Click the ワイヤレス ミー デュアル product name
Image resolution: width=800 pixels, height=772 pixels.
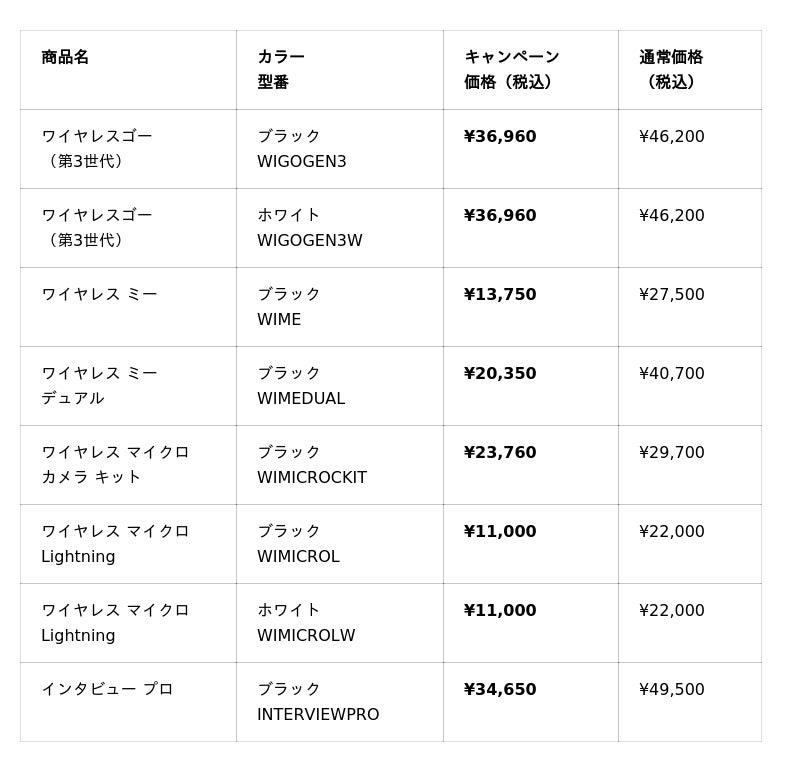click(x=99, y=385)
